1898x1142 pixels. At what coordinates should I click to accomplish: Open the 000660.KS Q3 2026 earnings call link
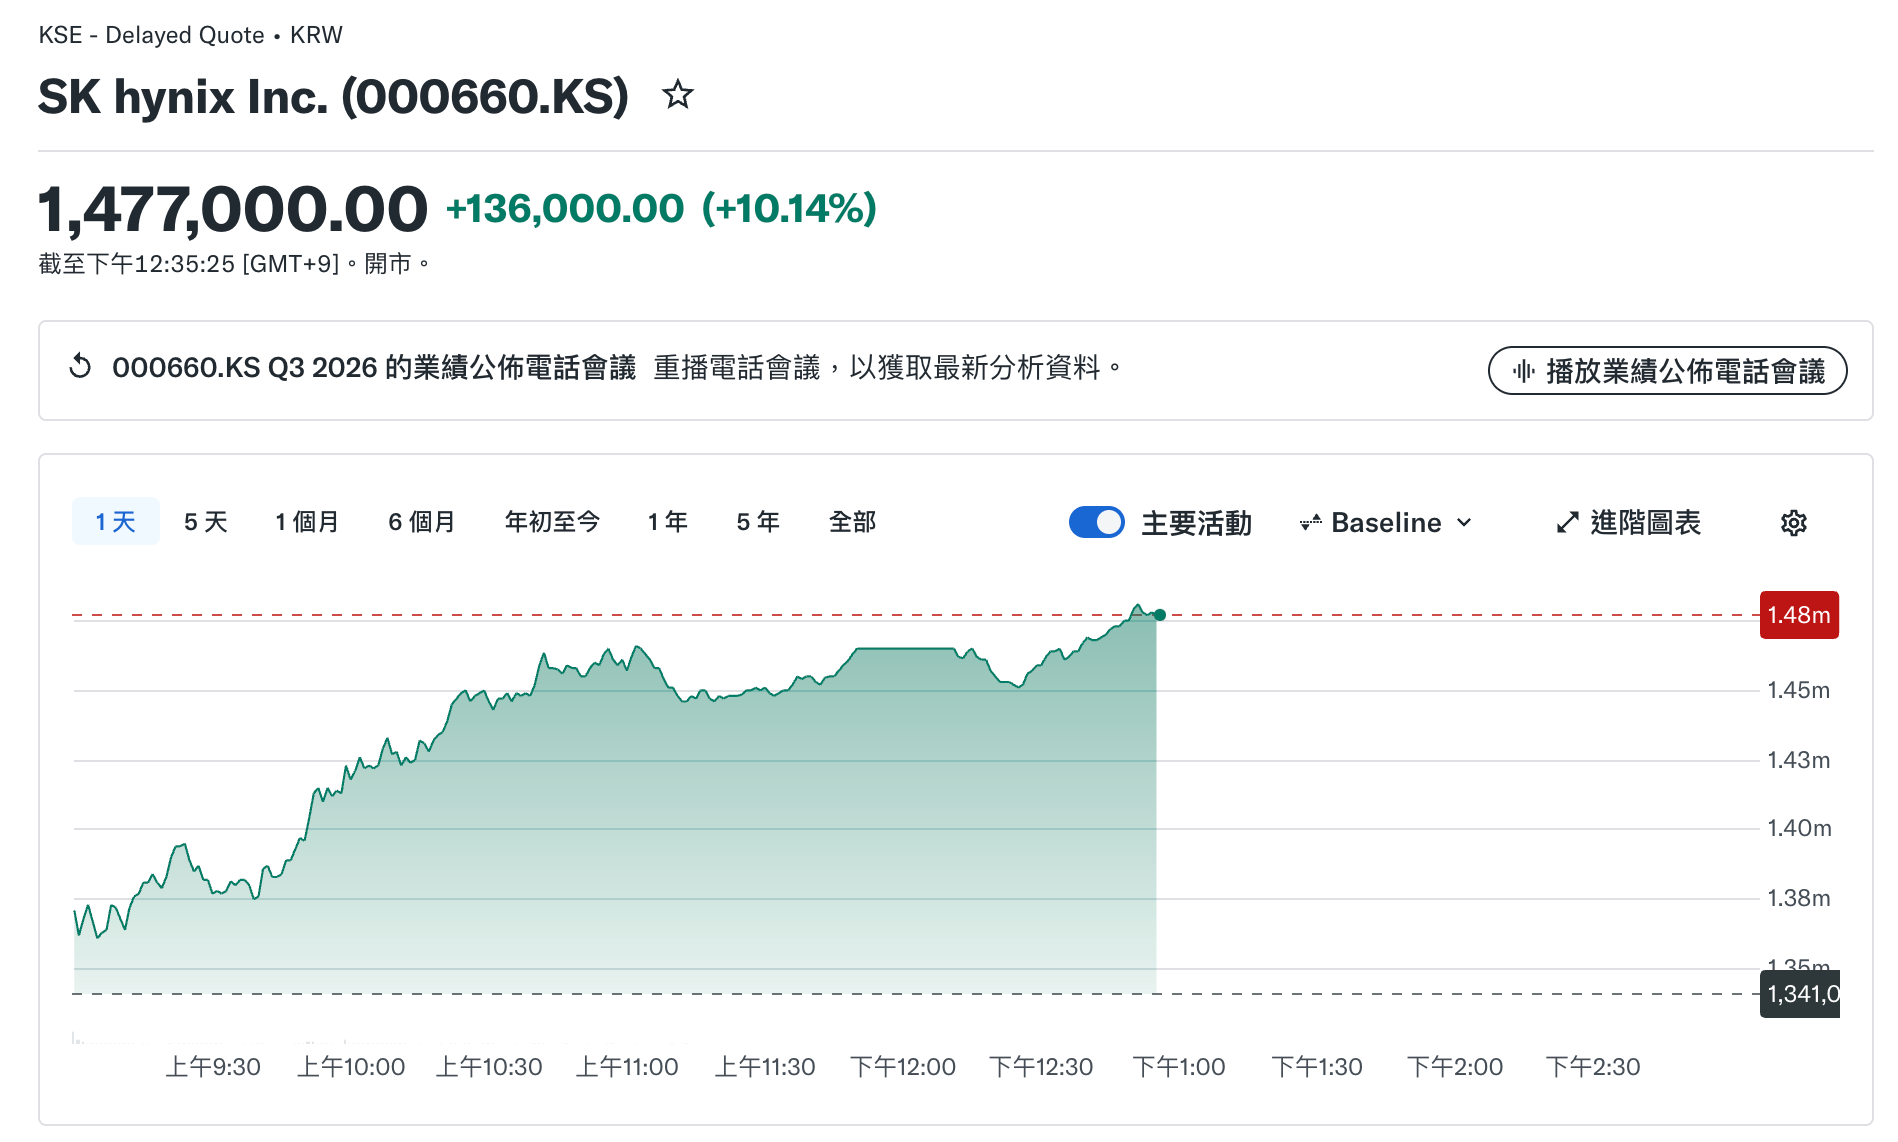(x=374, y=368)
